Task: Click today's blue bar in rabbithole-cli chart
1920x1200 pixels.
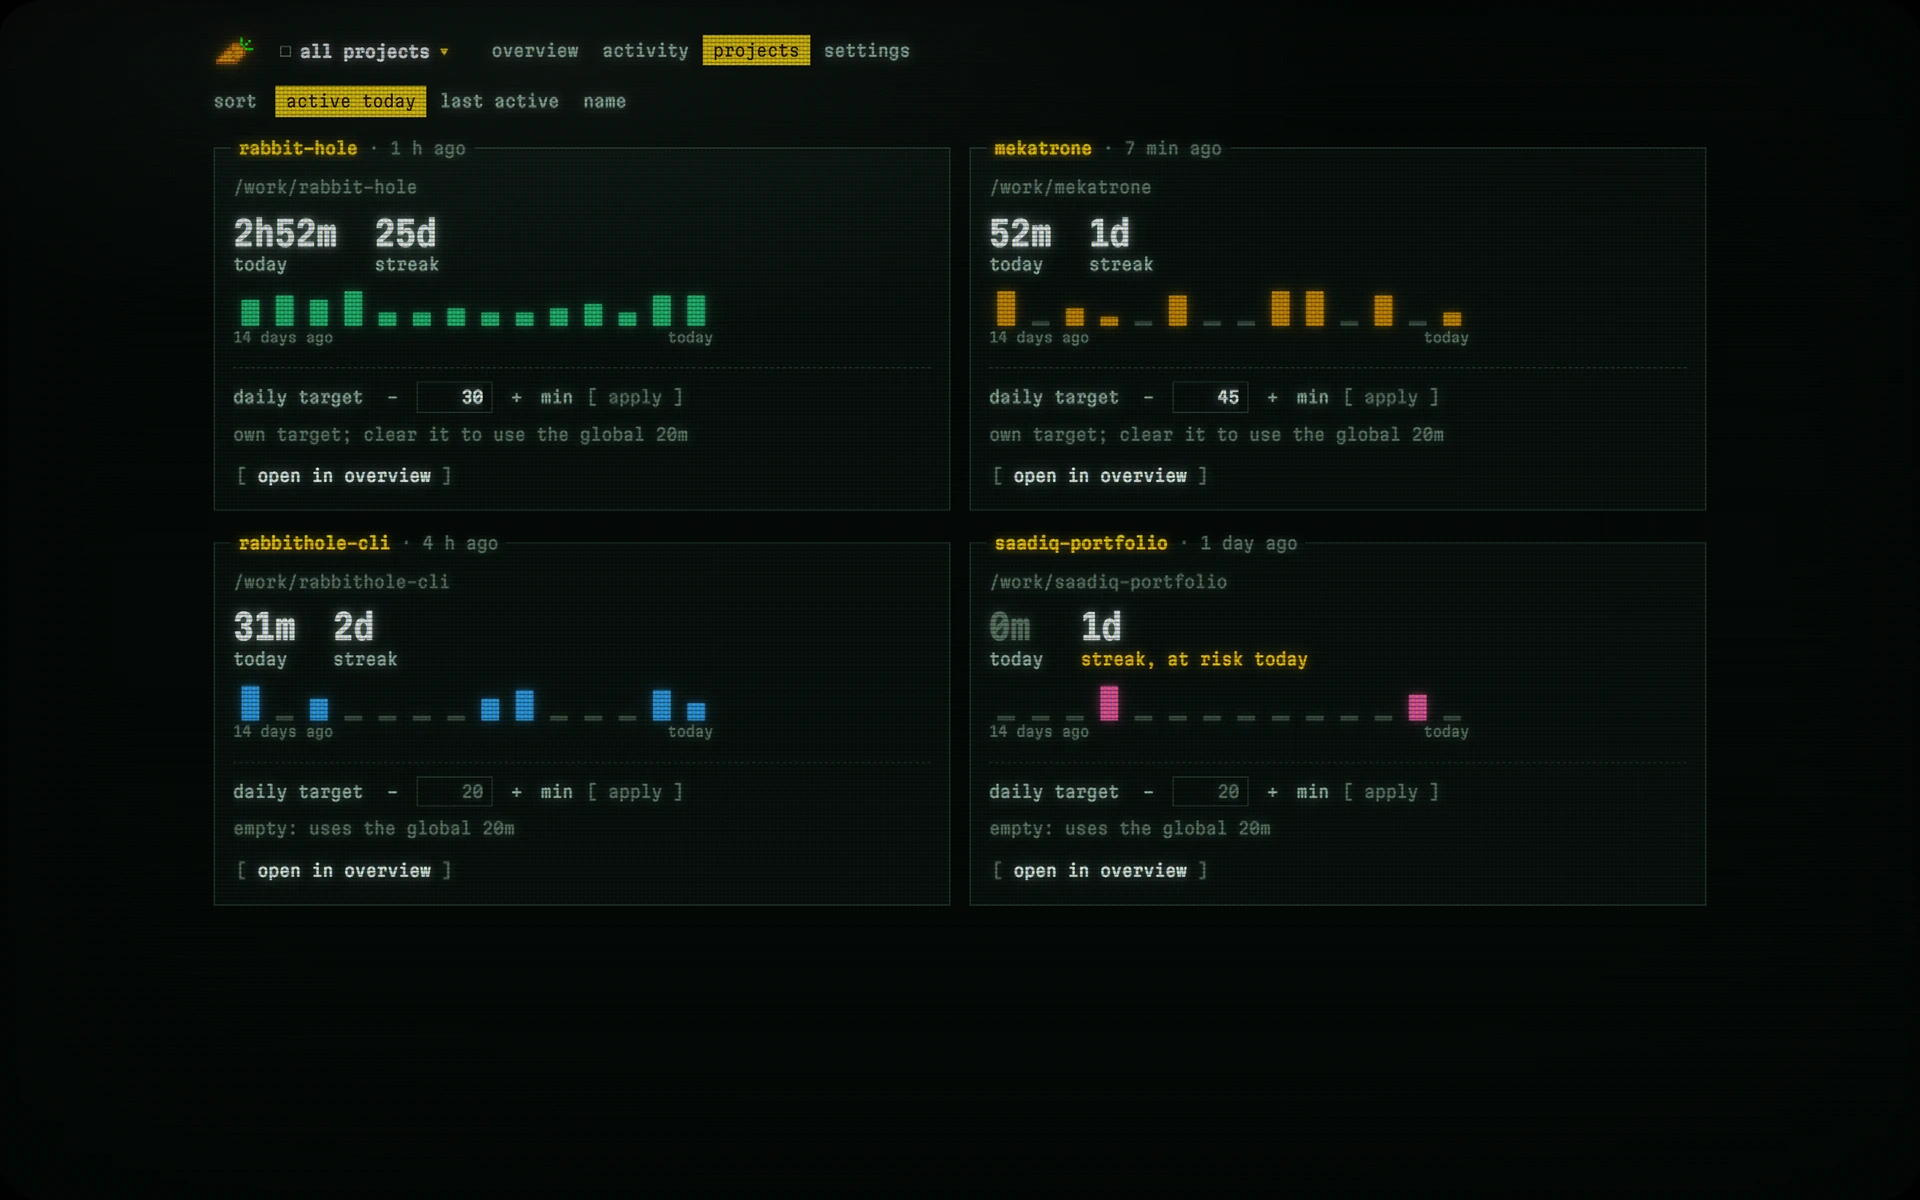Action: coord(696,711)
